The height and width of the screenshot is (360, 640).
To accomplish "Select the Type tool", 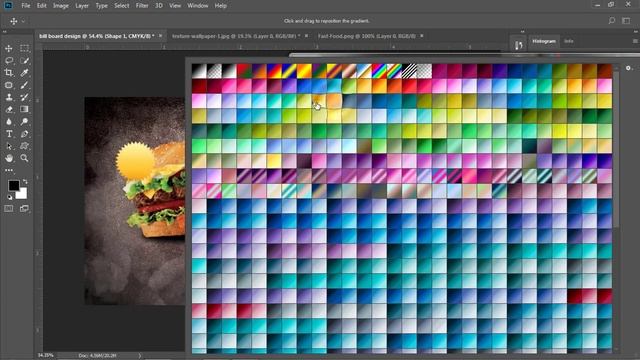I will [x=9, y=134].
